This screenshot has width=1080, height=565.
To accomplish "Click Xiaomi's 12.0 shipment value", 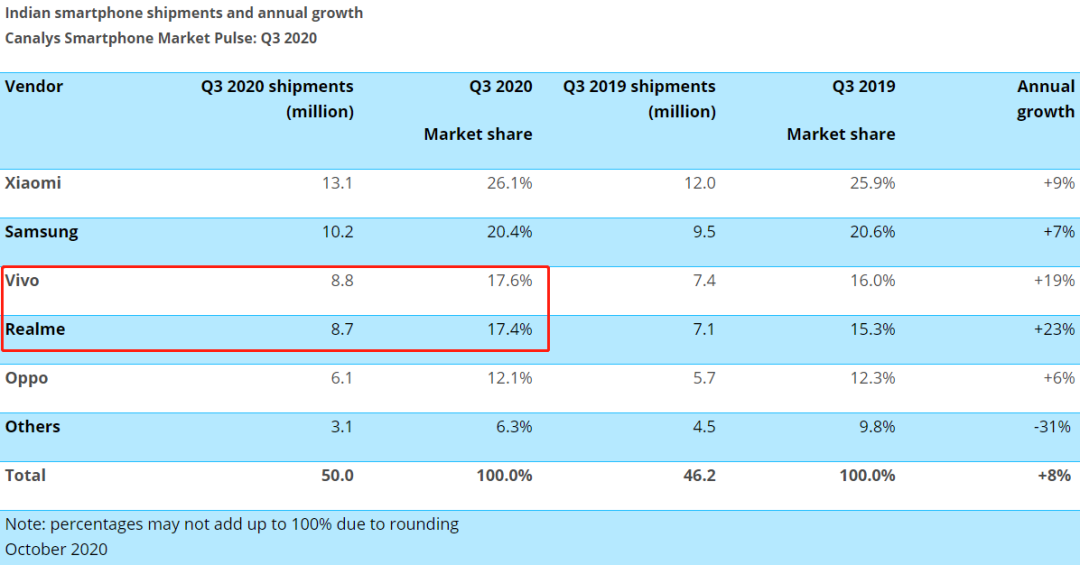I will pyautogui.click(x=700, y=183).
